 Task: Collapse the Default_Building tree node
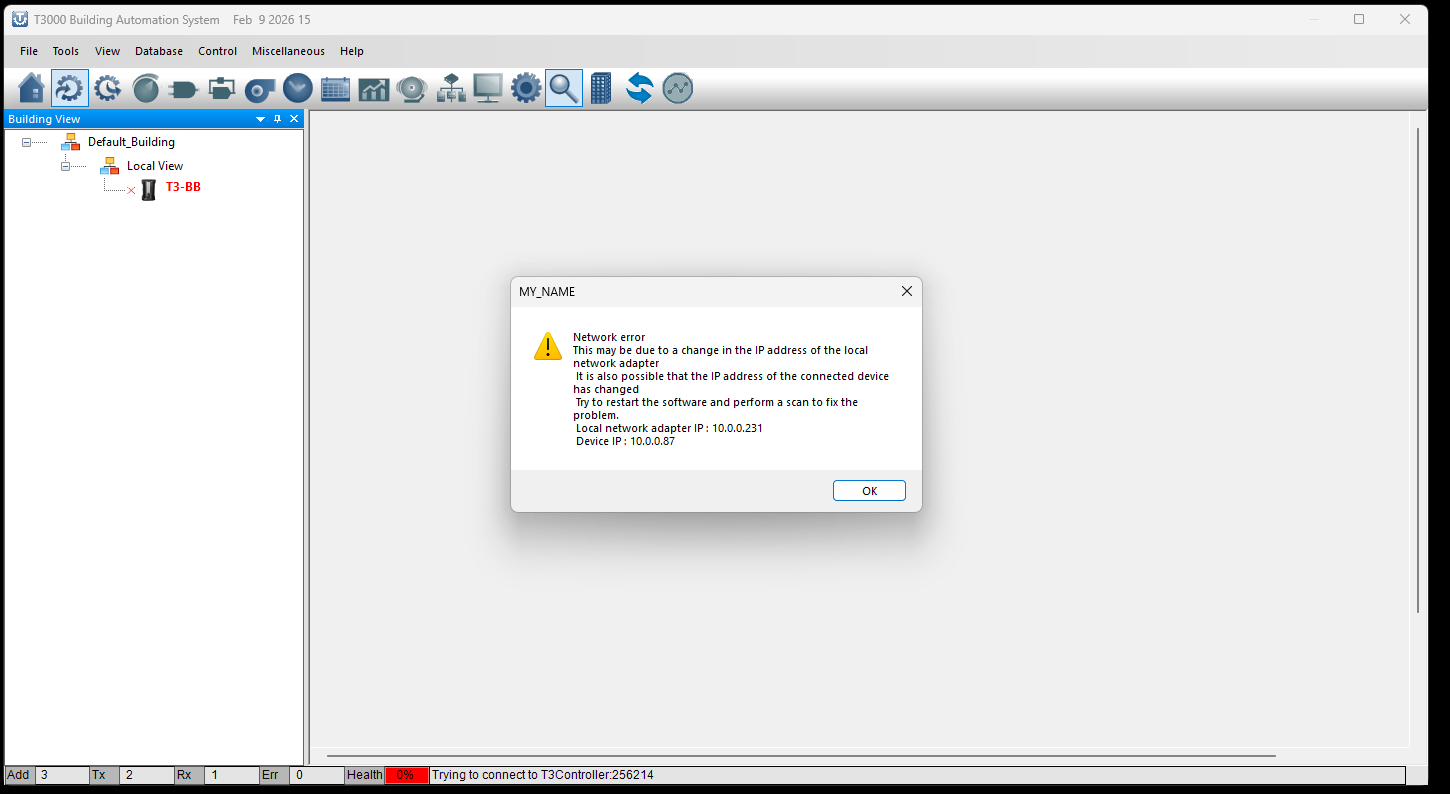click(27, 142)
